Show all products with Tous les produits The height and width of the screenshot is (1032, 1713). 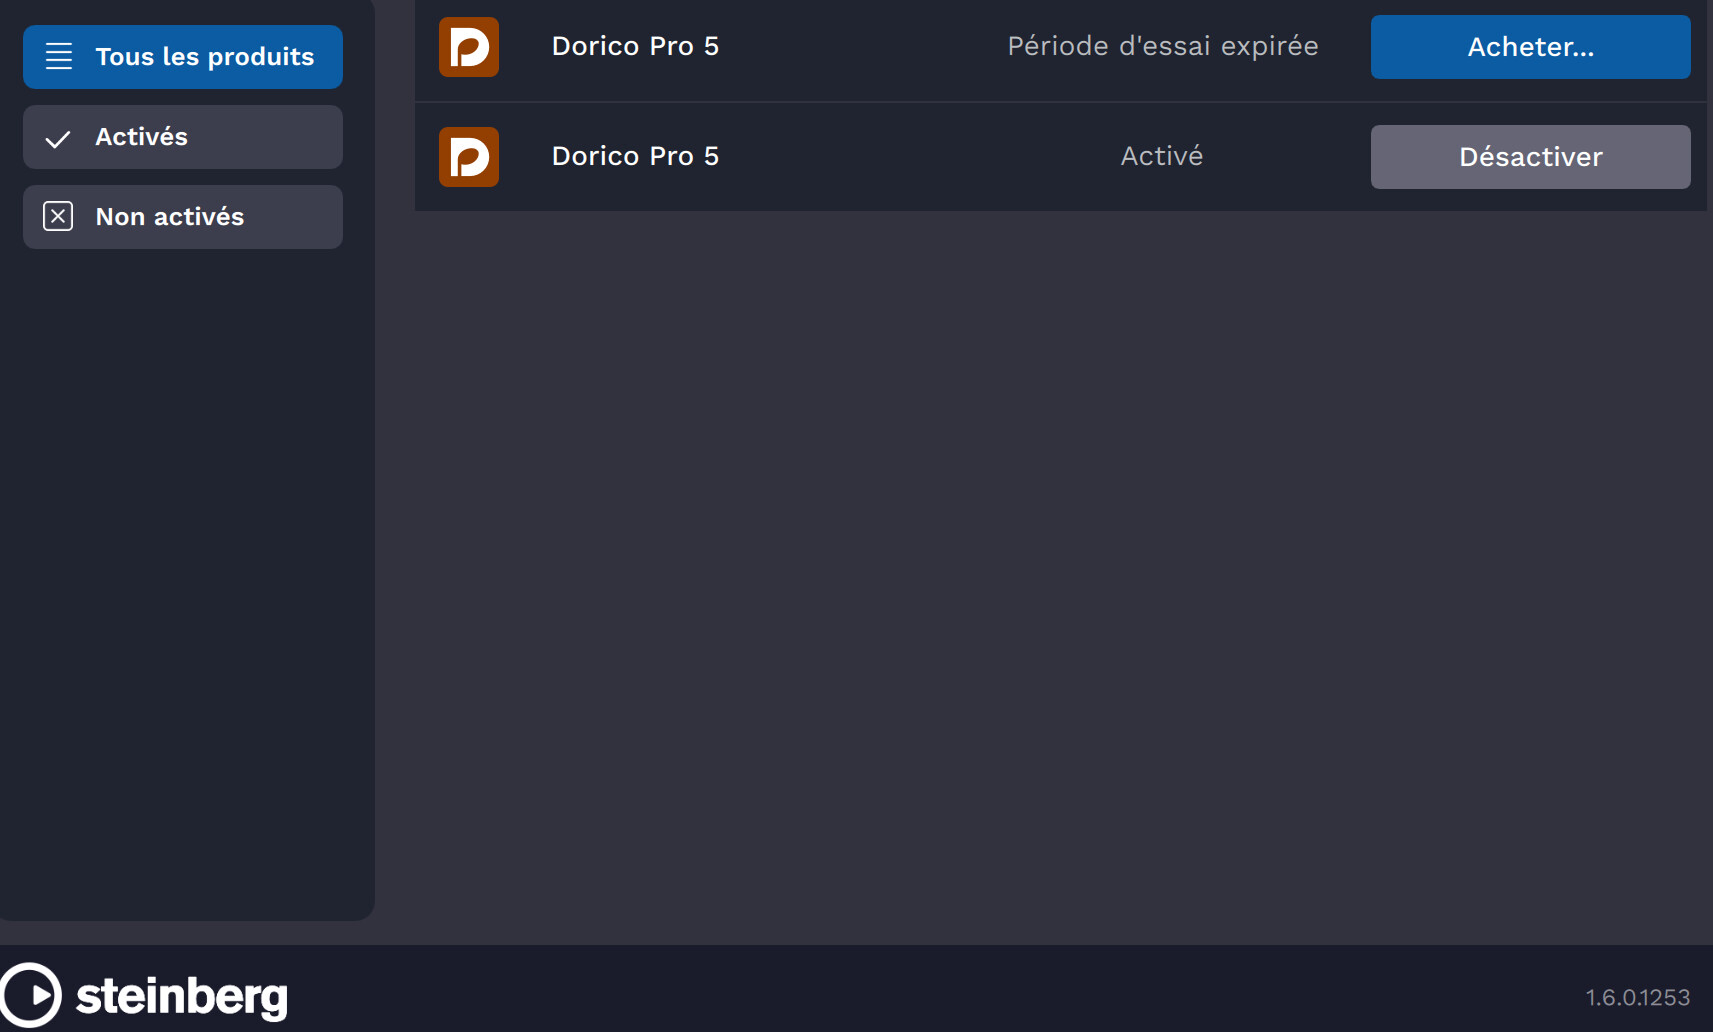click(x=183, y=57)
